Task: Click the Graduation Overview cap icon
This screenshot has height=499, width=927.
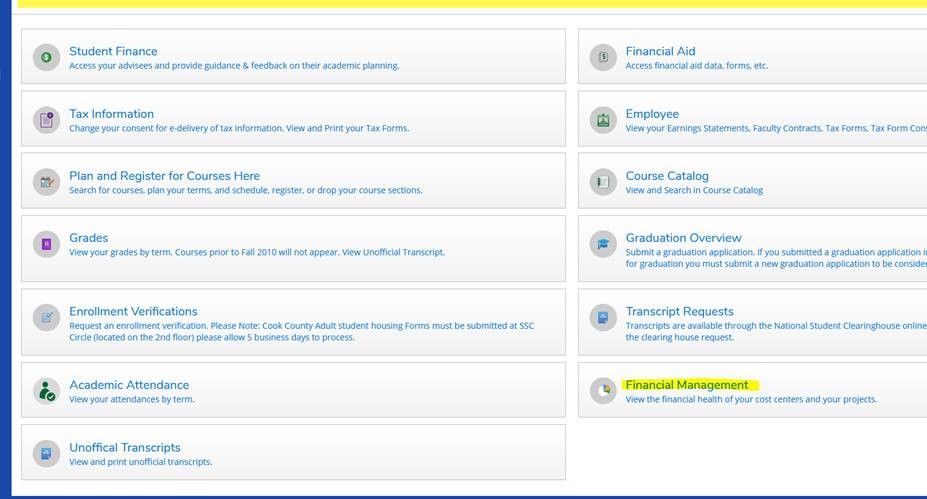Action: [603, 244]
